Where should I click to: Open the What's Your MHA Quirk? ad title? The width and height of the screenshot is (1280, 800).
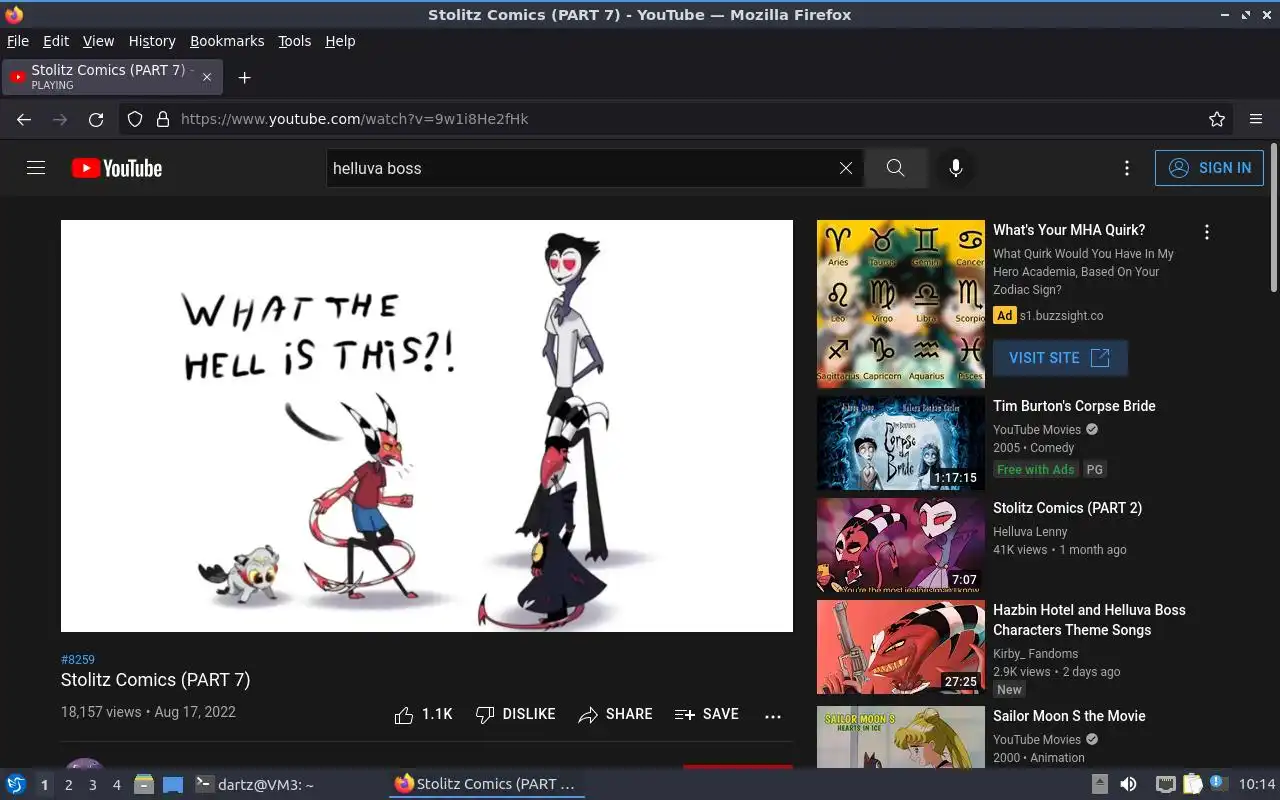point(1069,230)
